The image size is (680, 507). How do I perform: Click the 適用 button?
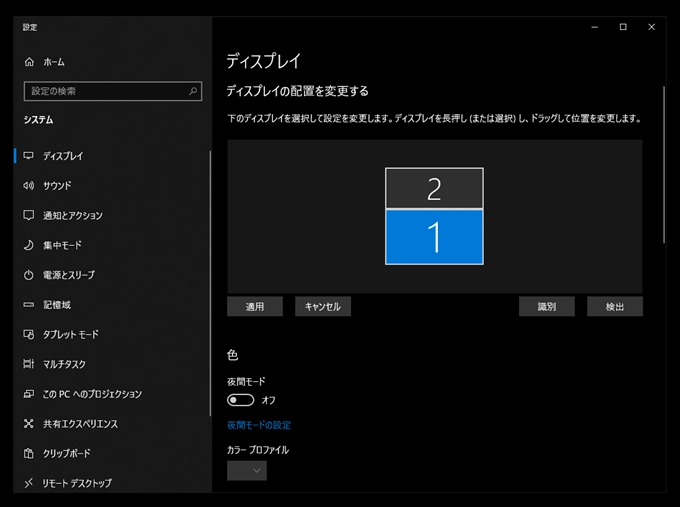(x=255, y=307)
